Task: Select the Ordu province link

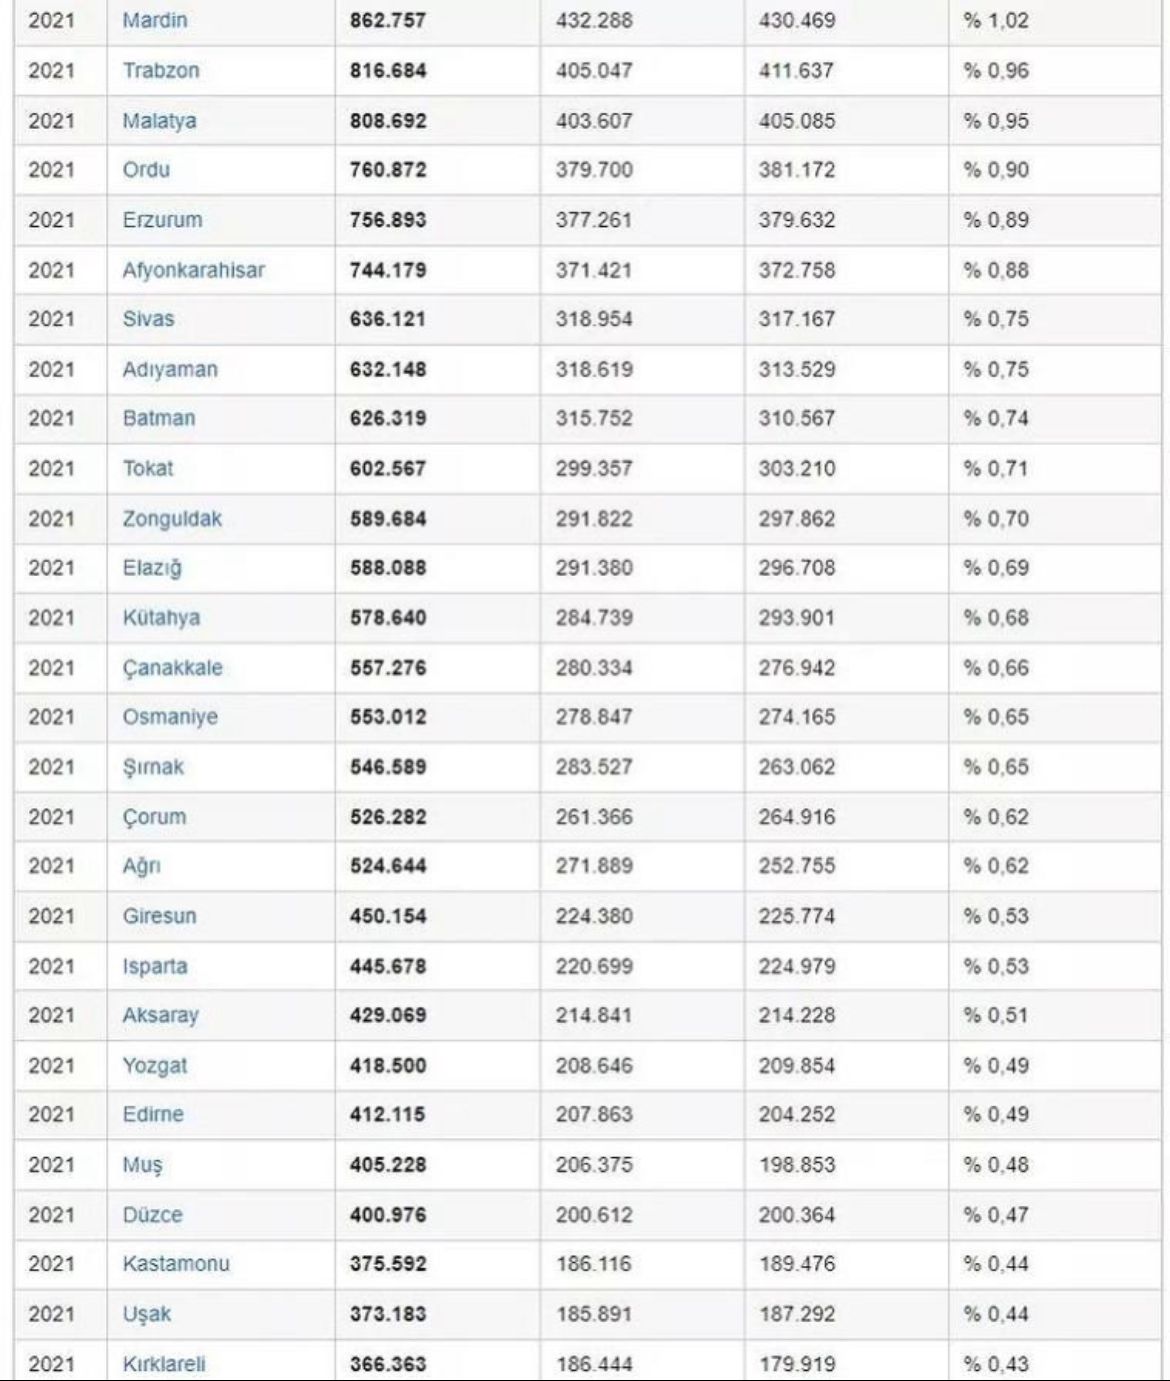Action: [146, 170]
